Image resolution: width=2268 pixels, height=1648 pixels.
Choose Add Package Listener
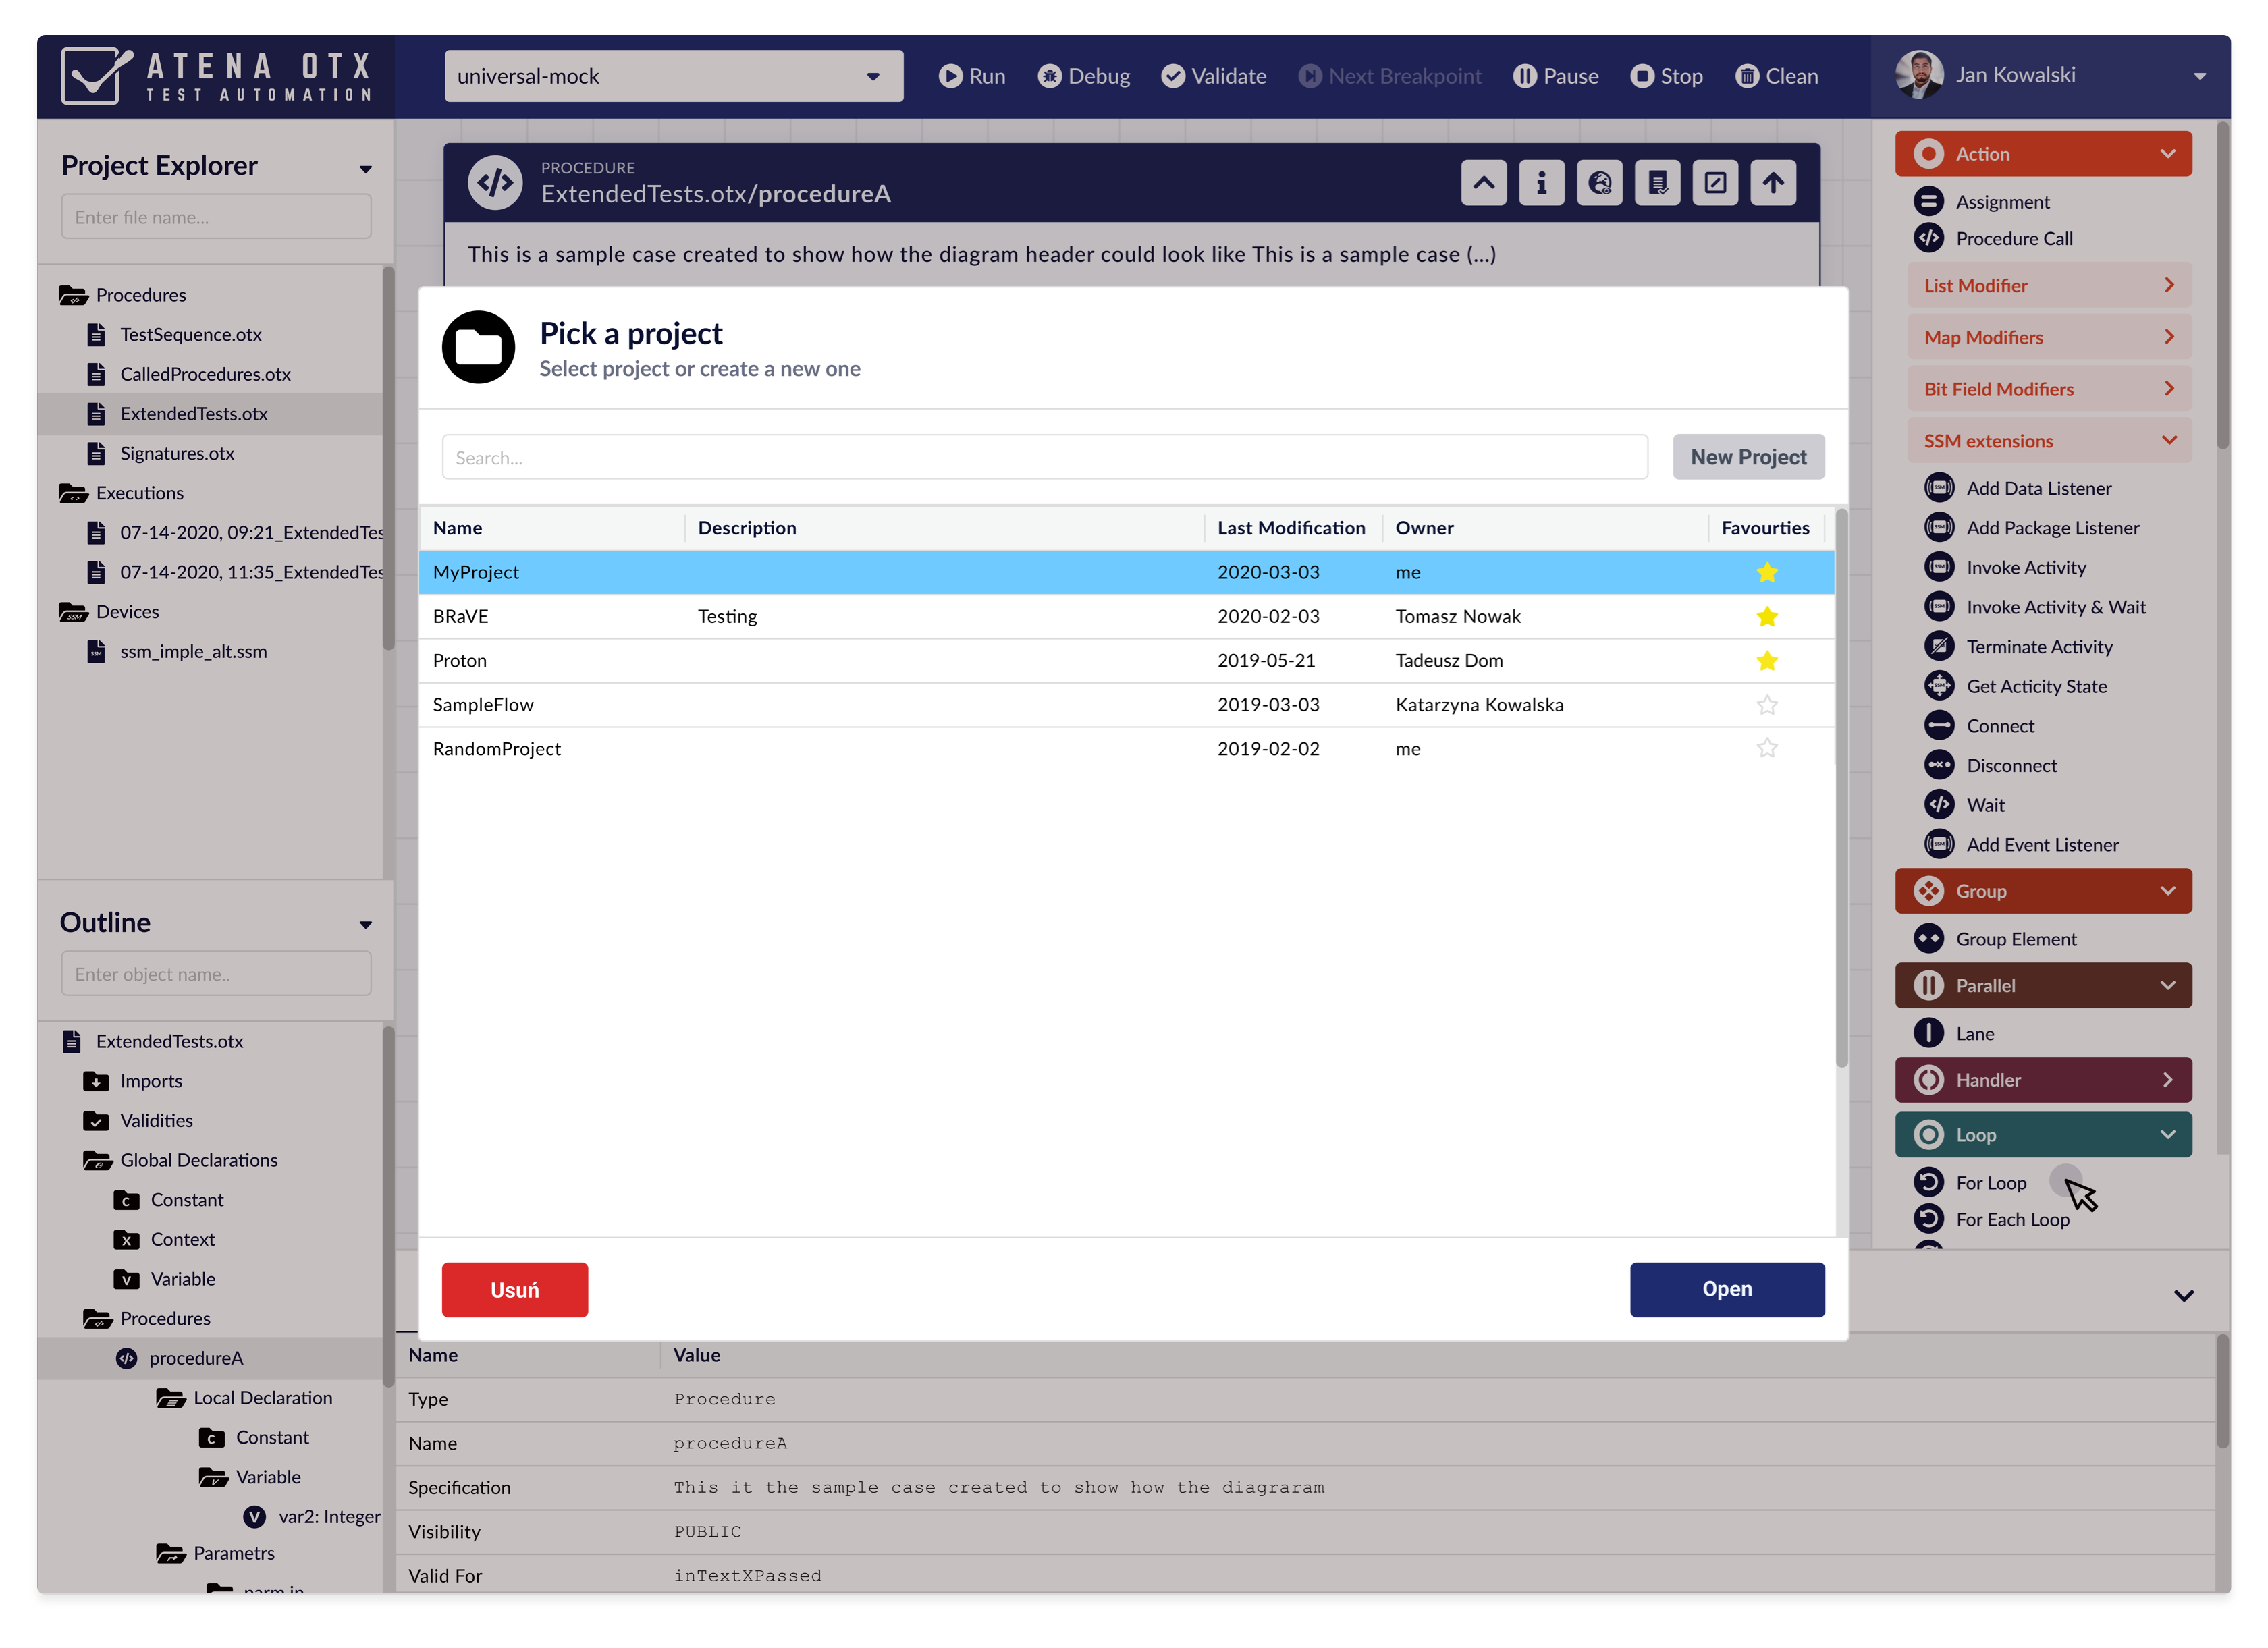coord(2033,528)
